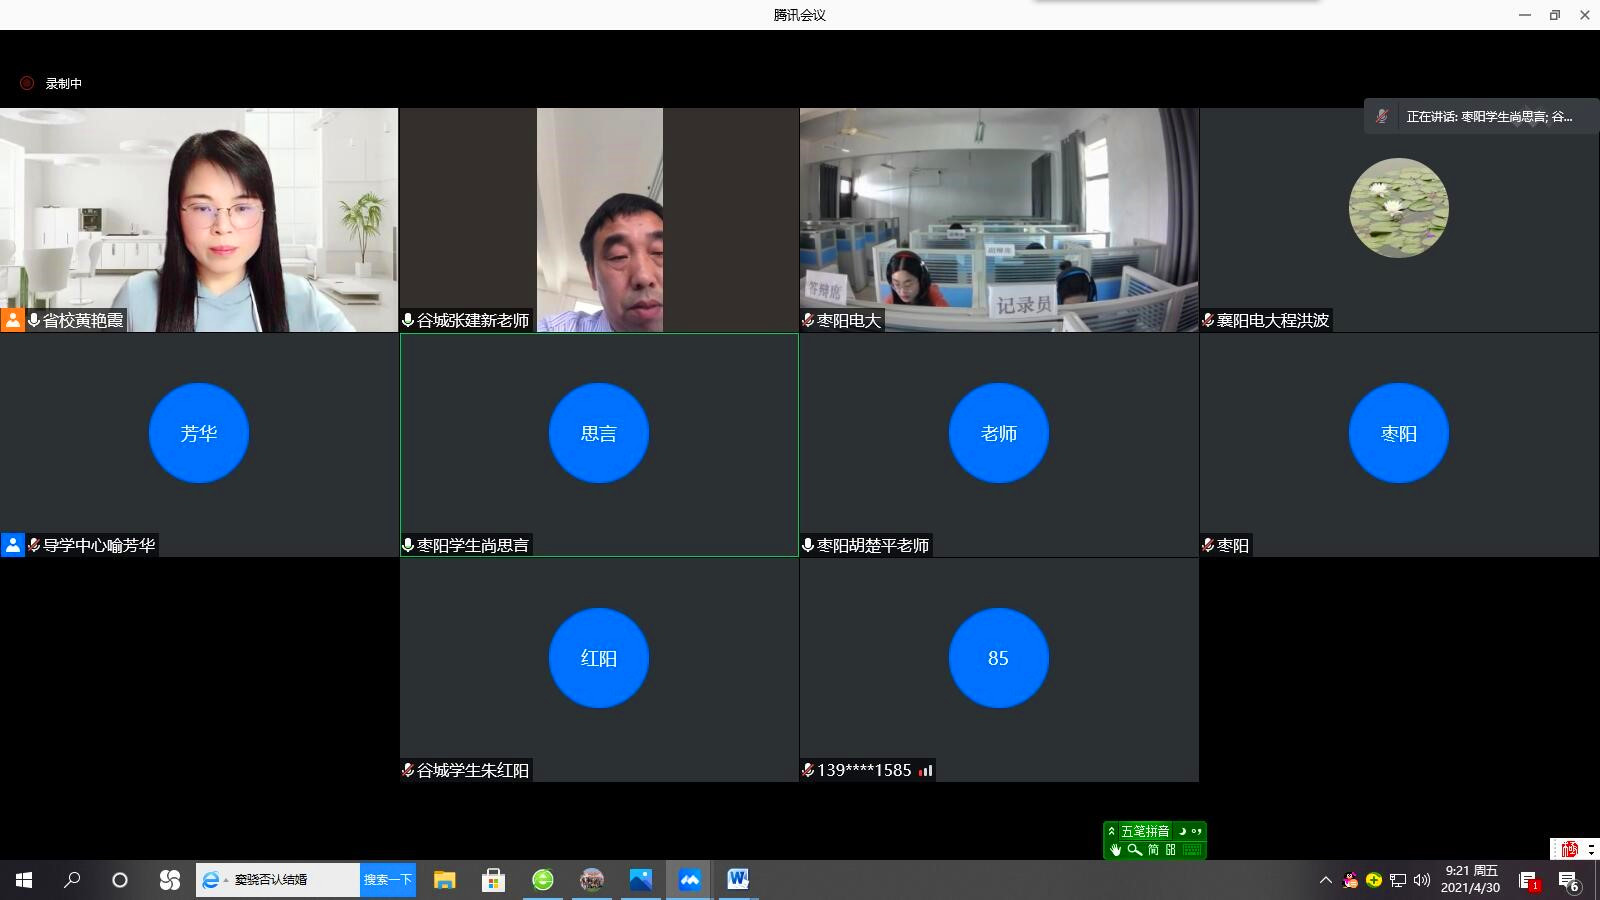
Task: Toggle the system volume icon
Action: pyautogui.click(x=1422, y=880)
